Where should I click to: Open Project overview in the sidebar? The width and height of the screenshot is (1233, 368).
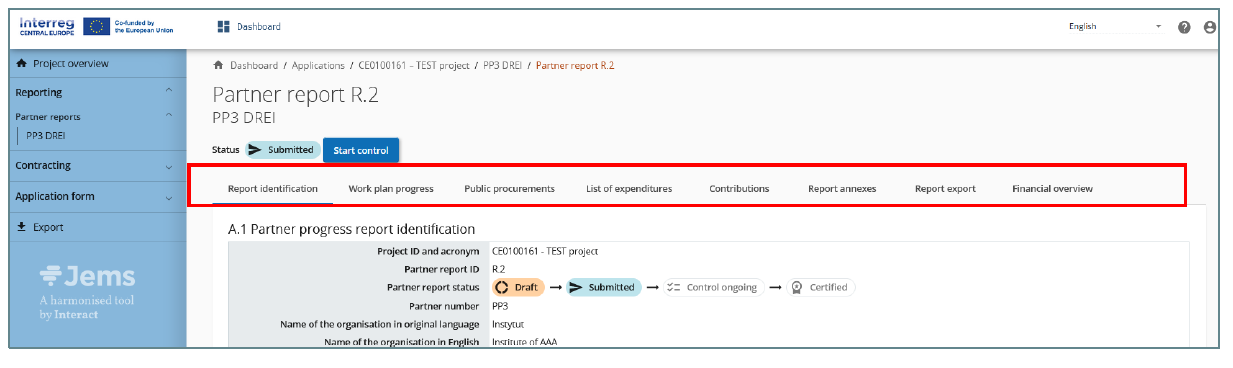coord(71,64)
